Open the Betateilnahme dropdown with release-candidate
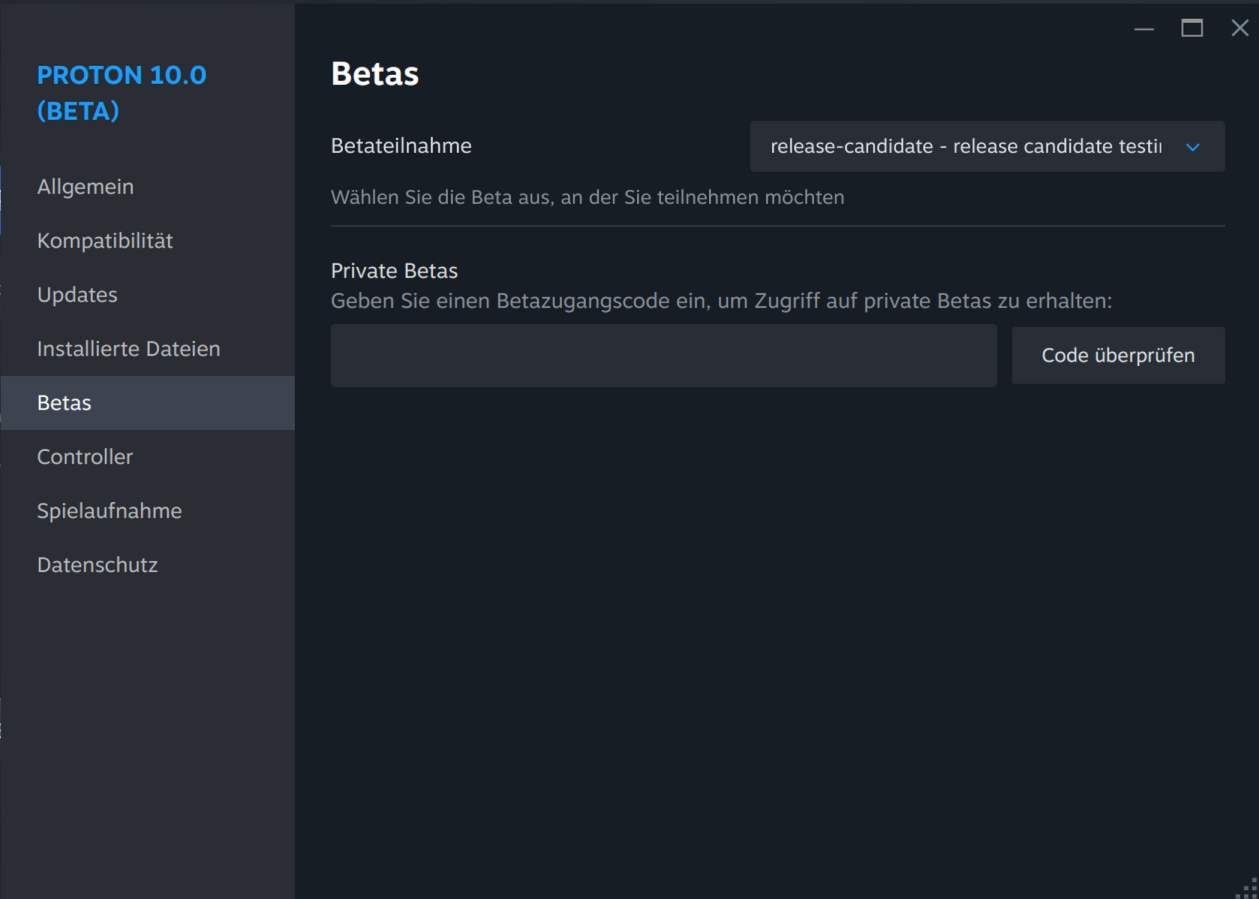 click(x=987, y=146)
